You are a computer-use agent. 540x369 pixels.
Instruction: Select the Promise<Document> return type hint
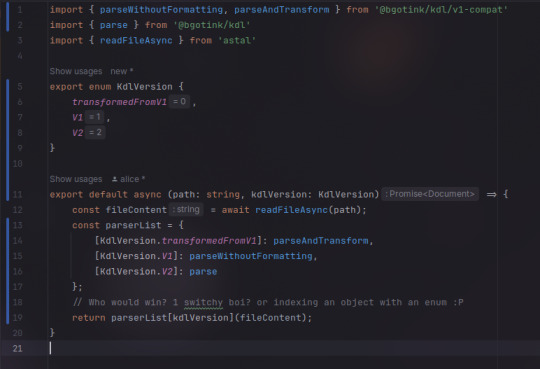tap(430, 194)
